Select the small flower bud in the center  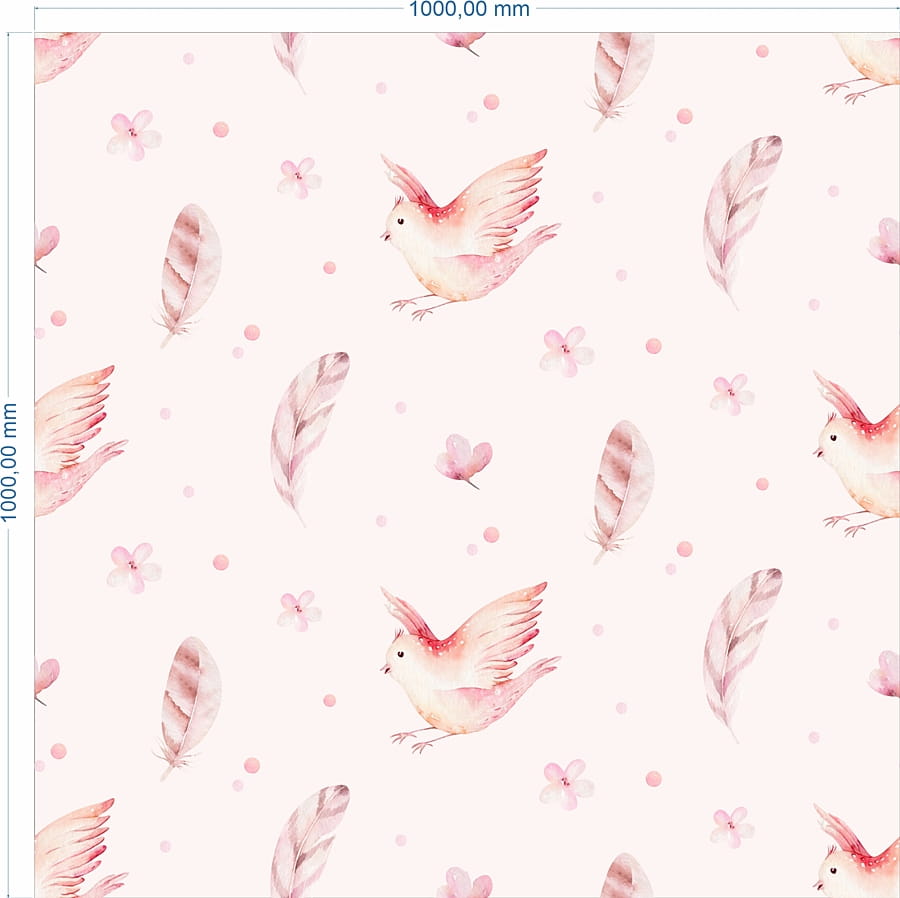tap(464, 461)
